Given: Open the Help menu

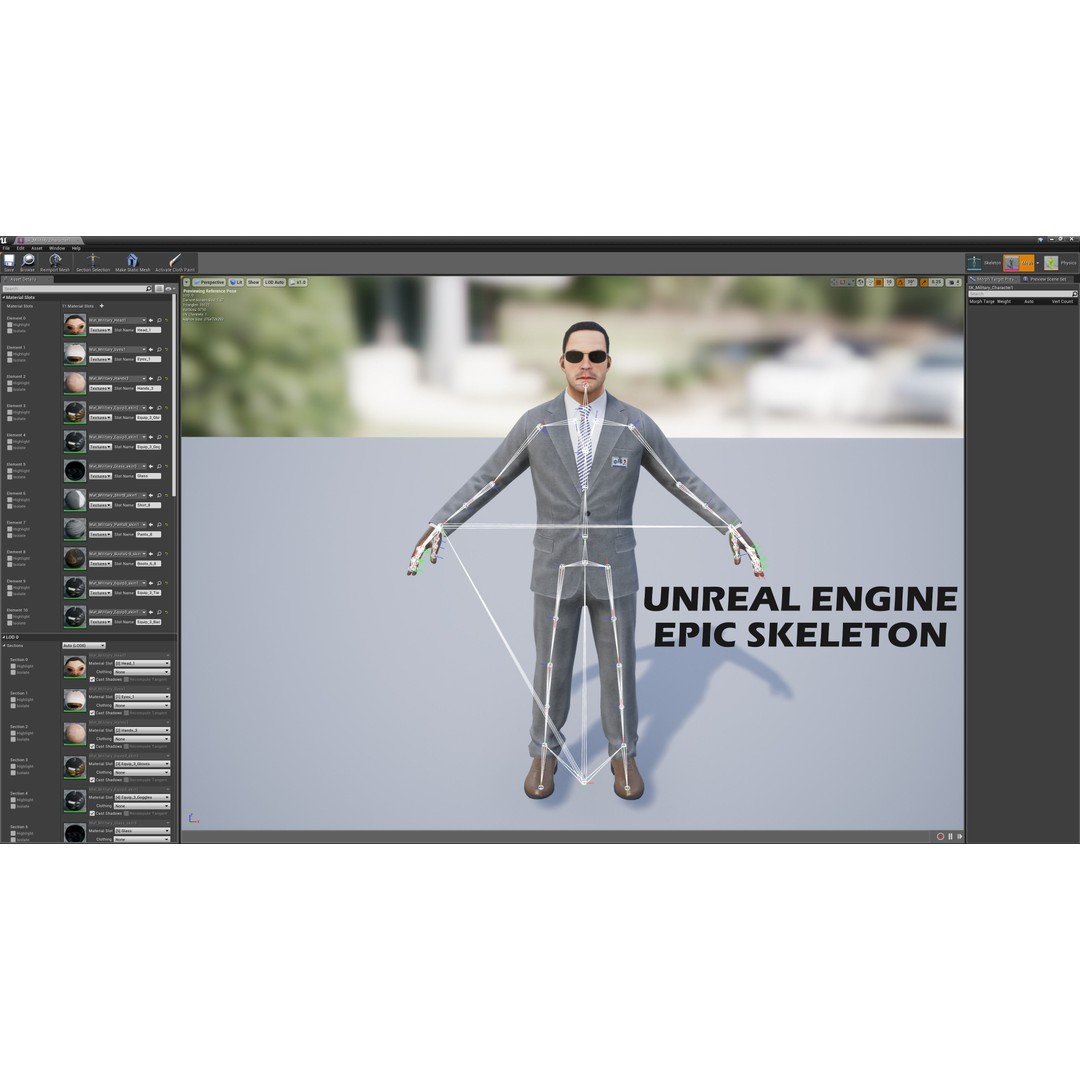Looking at the screenshot, I should (x=76, y=248).
